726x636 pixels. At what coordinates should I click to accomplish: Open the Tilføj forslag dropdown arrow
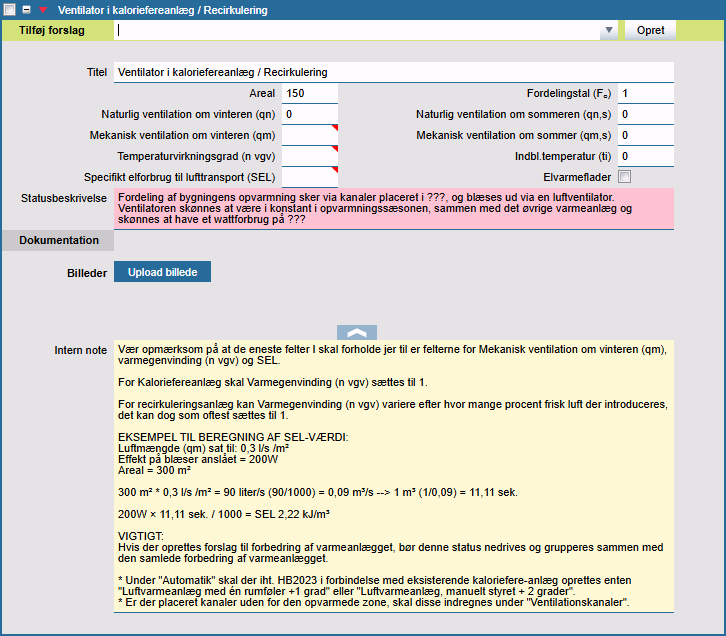[x=608, y=30]
